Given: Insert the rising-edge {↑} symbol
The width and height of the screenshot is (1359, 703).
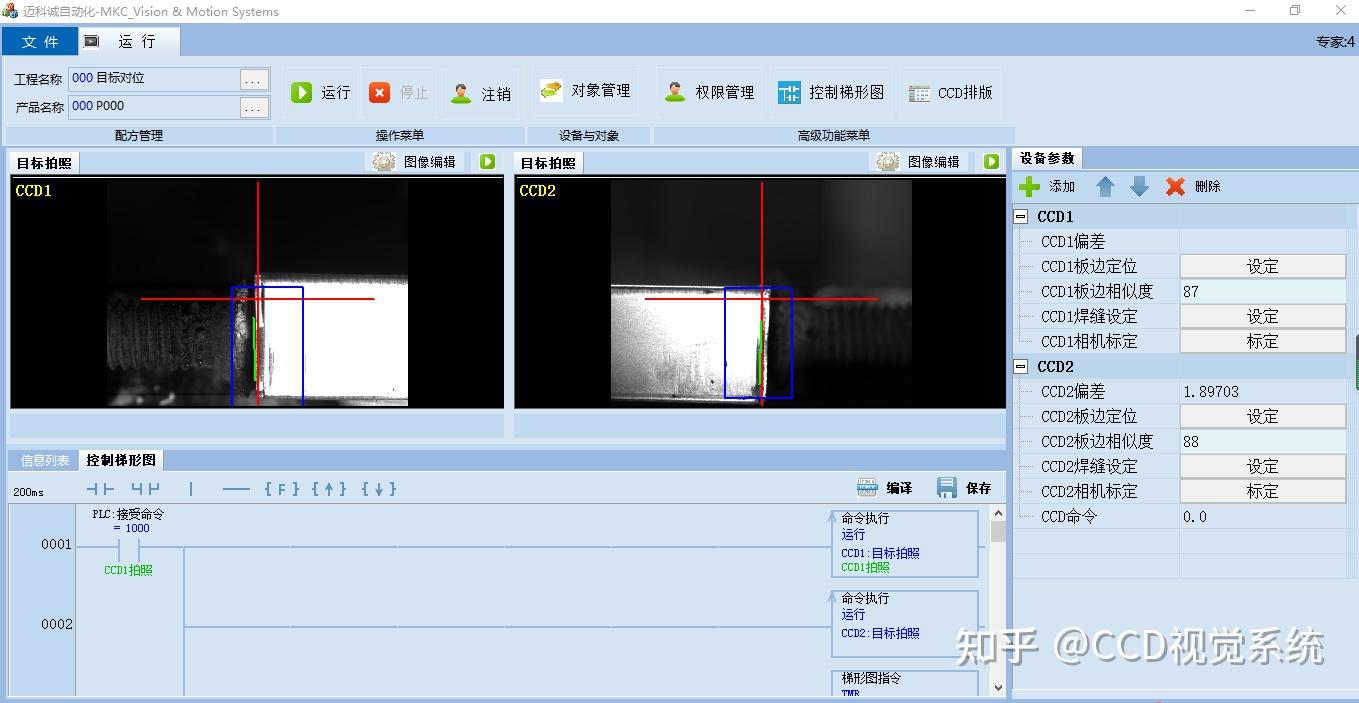Looking at the screenshot, I should 329,489.
